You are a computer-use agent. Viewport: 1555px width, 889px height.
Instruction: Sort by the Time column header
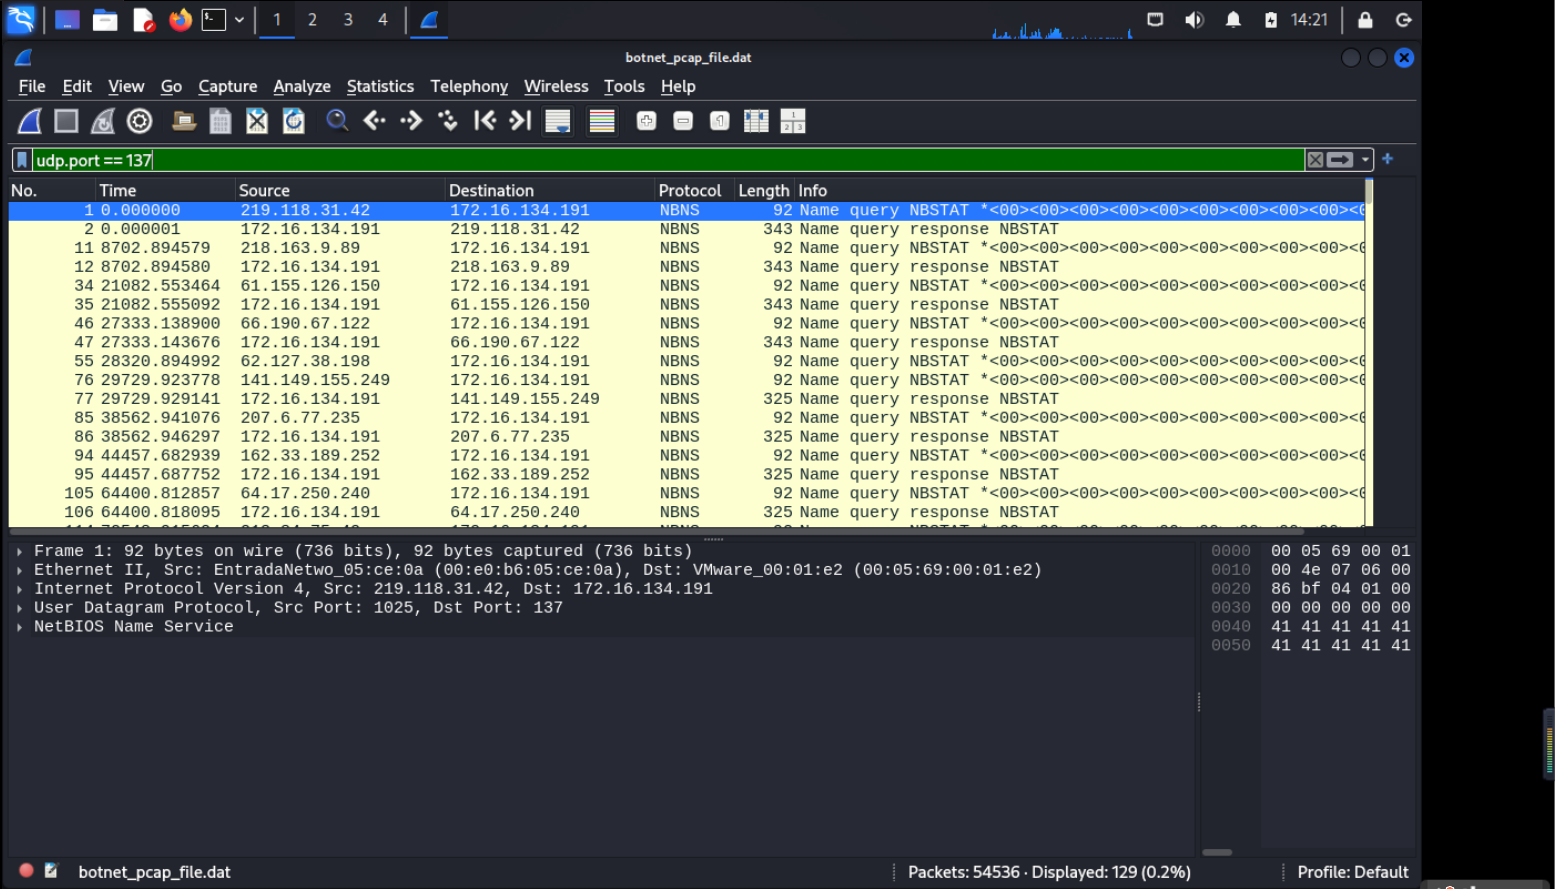[165, 190]
